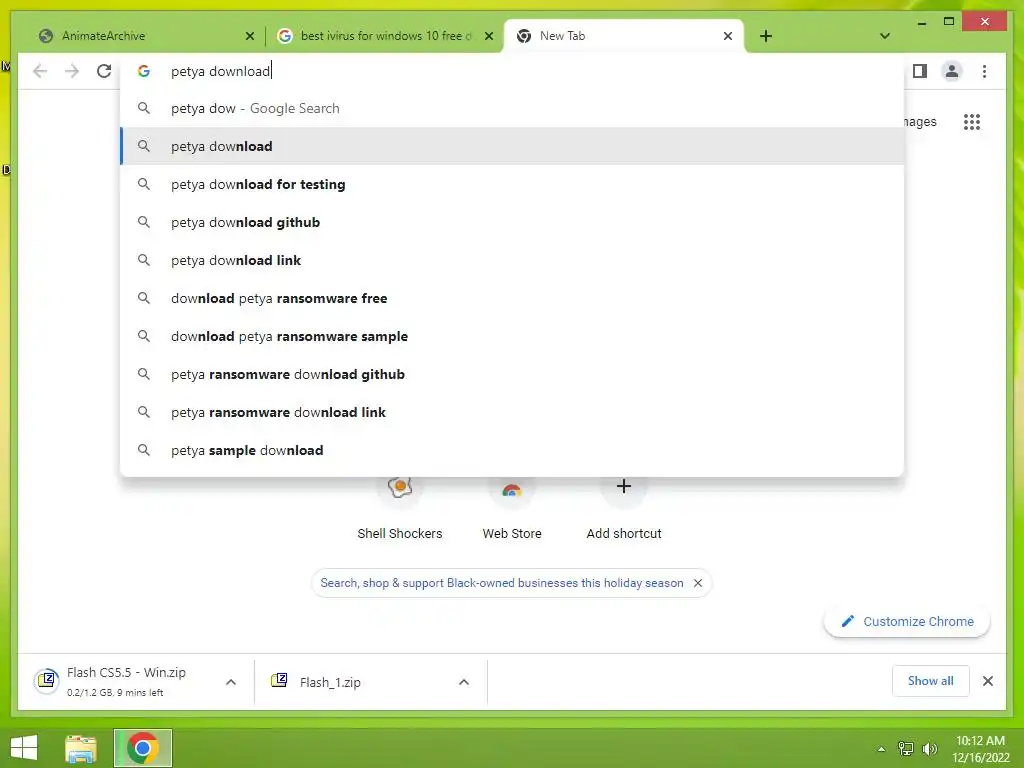Click the browser Forward arrow
Viewport: 1024px width, 768px height.
(72, 71)
